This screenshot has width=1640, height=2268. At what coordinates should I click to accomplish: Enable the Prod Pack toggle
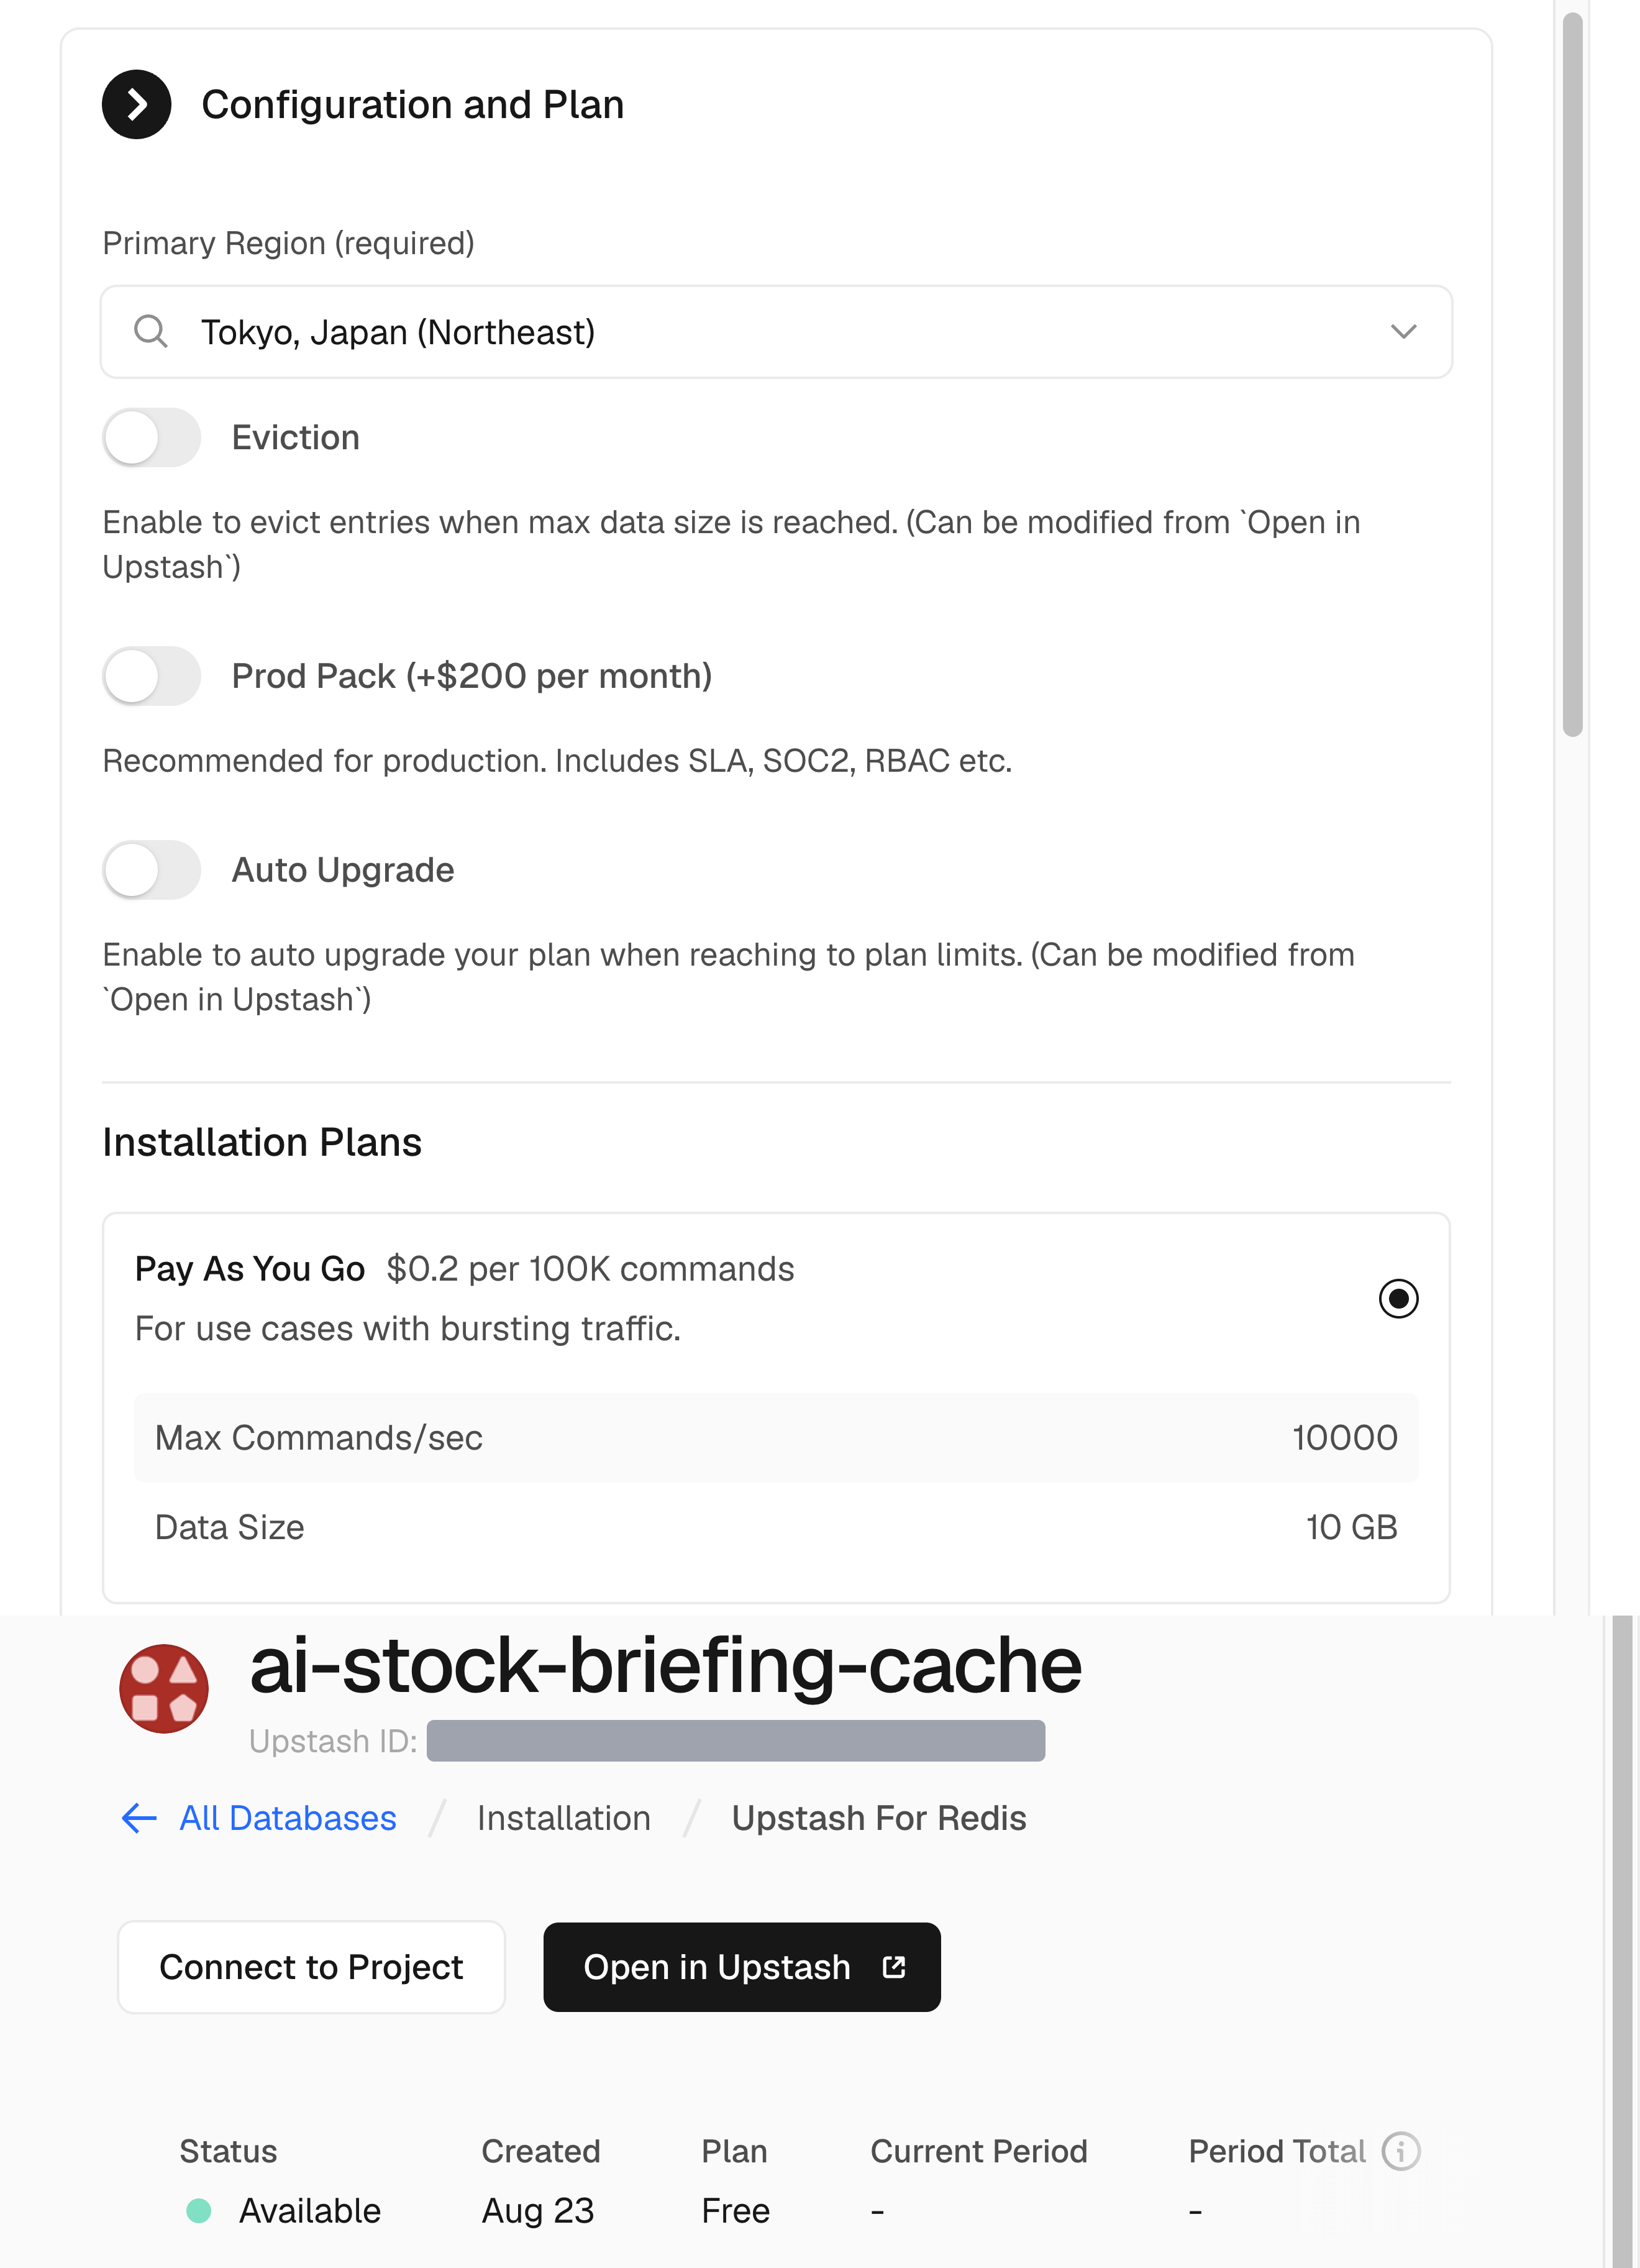pyautogui.click(x=152, y=676)
